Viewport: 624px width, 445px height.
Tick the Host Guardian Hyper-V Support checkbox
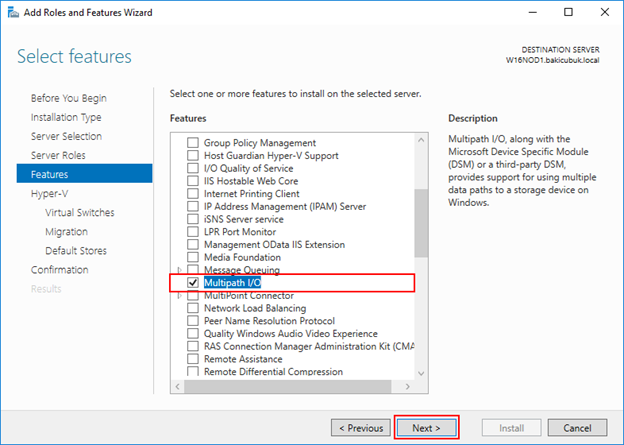point(193,155)
